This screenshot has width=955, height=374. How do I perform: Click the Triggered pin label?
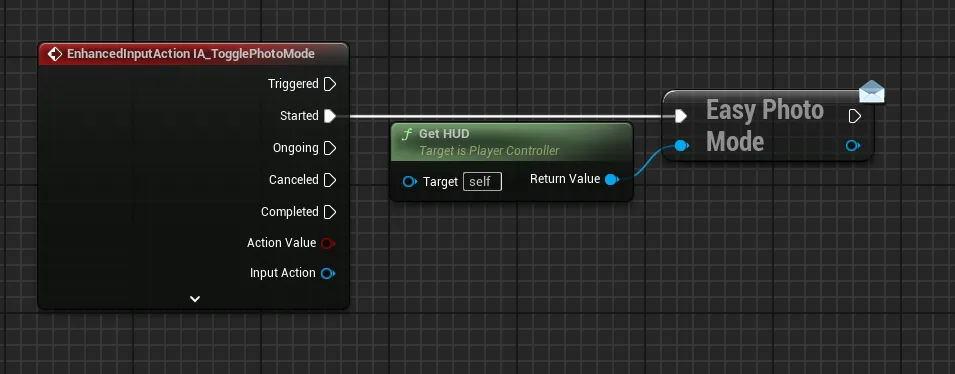click(x=293, y=84)
